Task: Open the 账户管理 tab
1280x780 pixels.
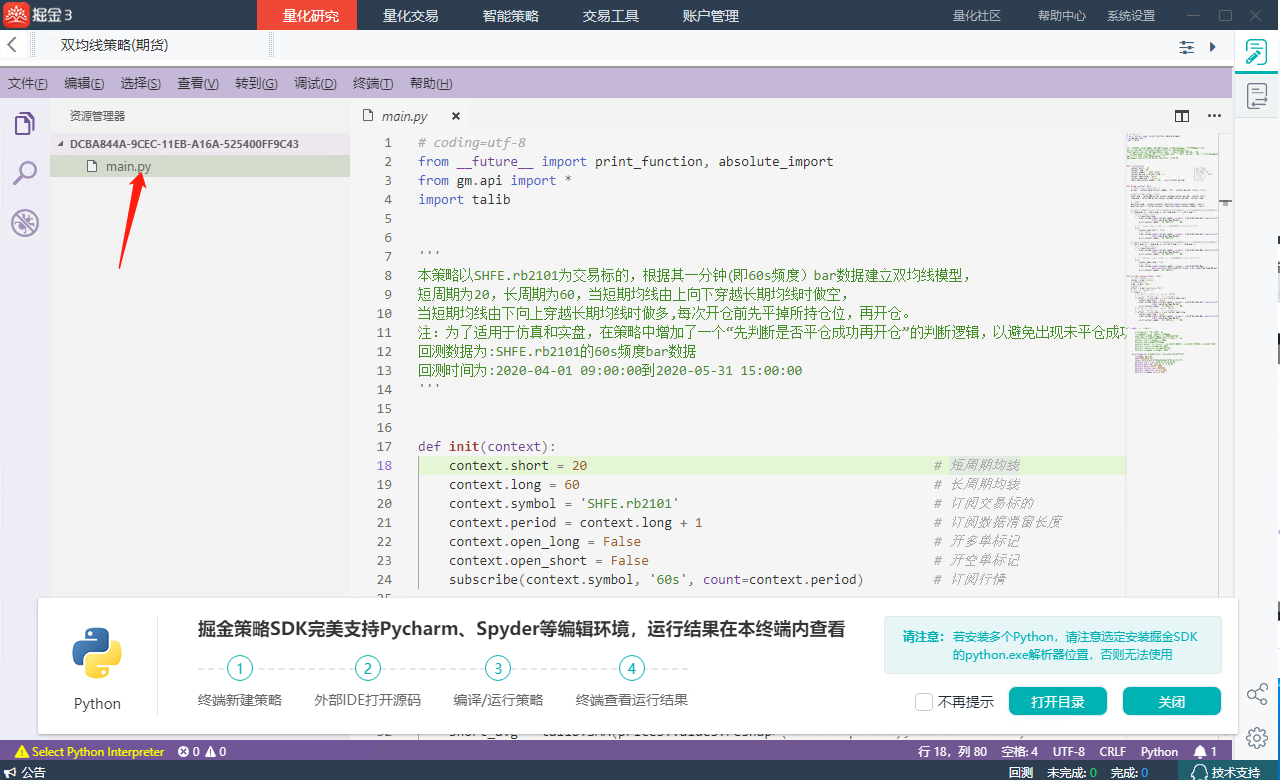Action: pyautogui.click(x=710, y=15)
